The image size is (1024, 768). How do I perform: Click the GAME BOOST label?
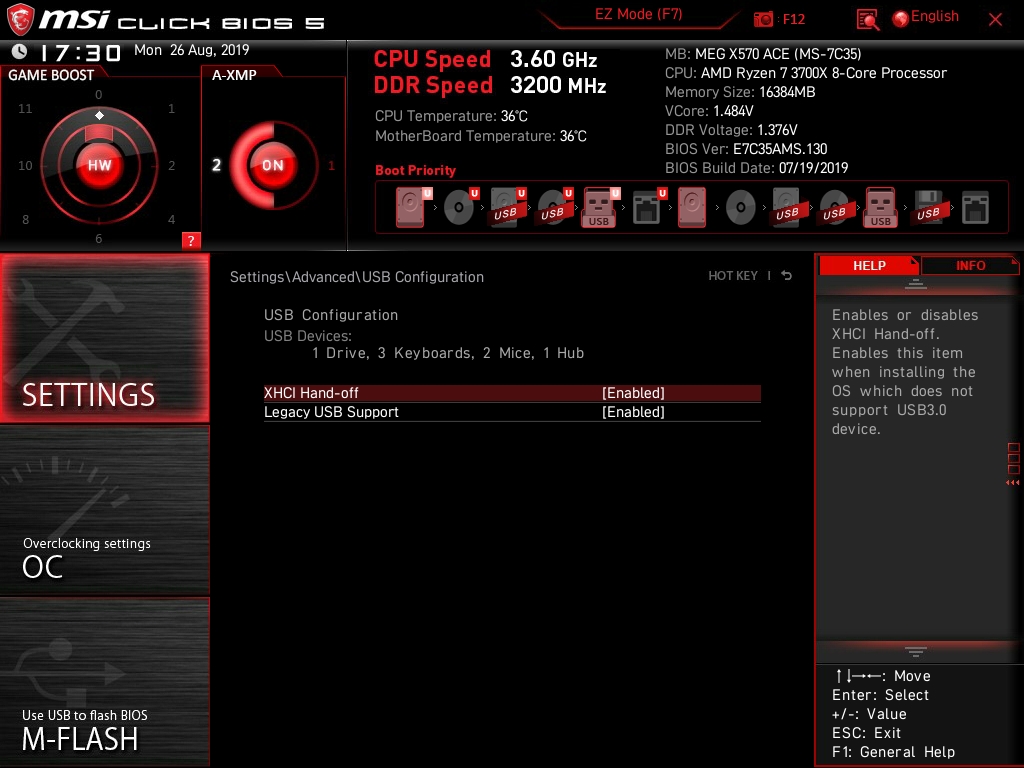pos(51,75)
